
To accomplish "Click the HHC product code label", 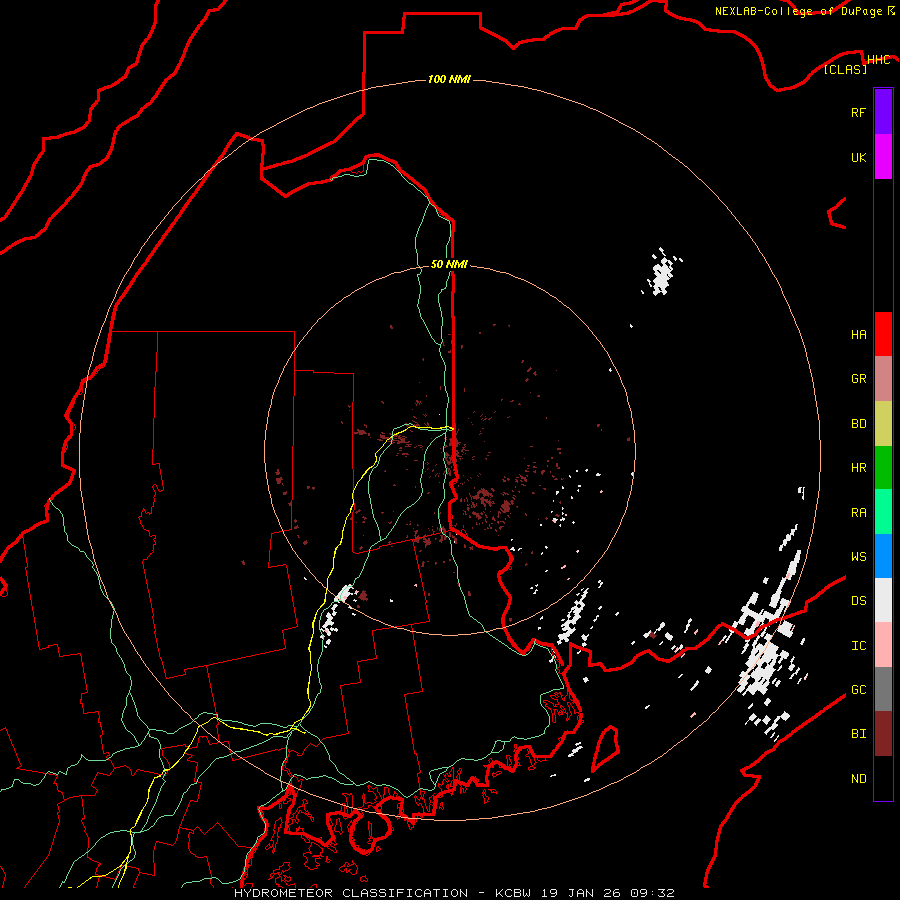I will (878, 60).
